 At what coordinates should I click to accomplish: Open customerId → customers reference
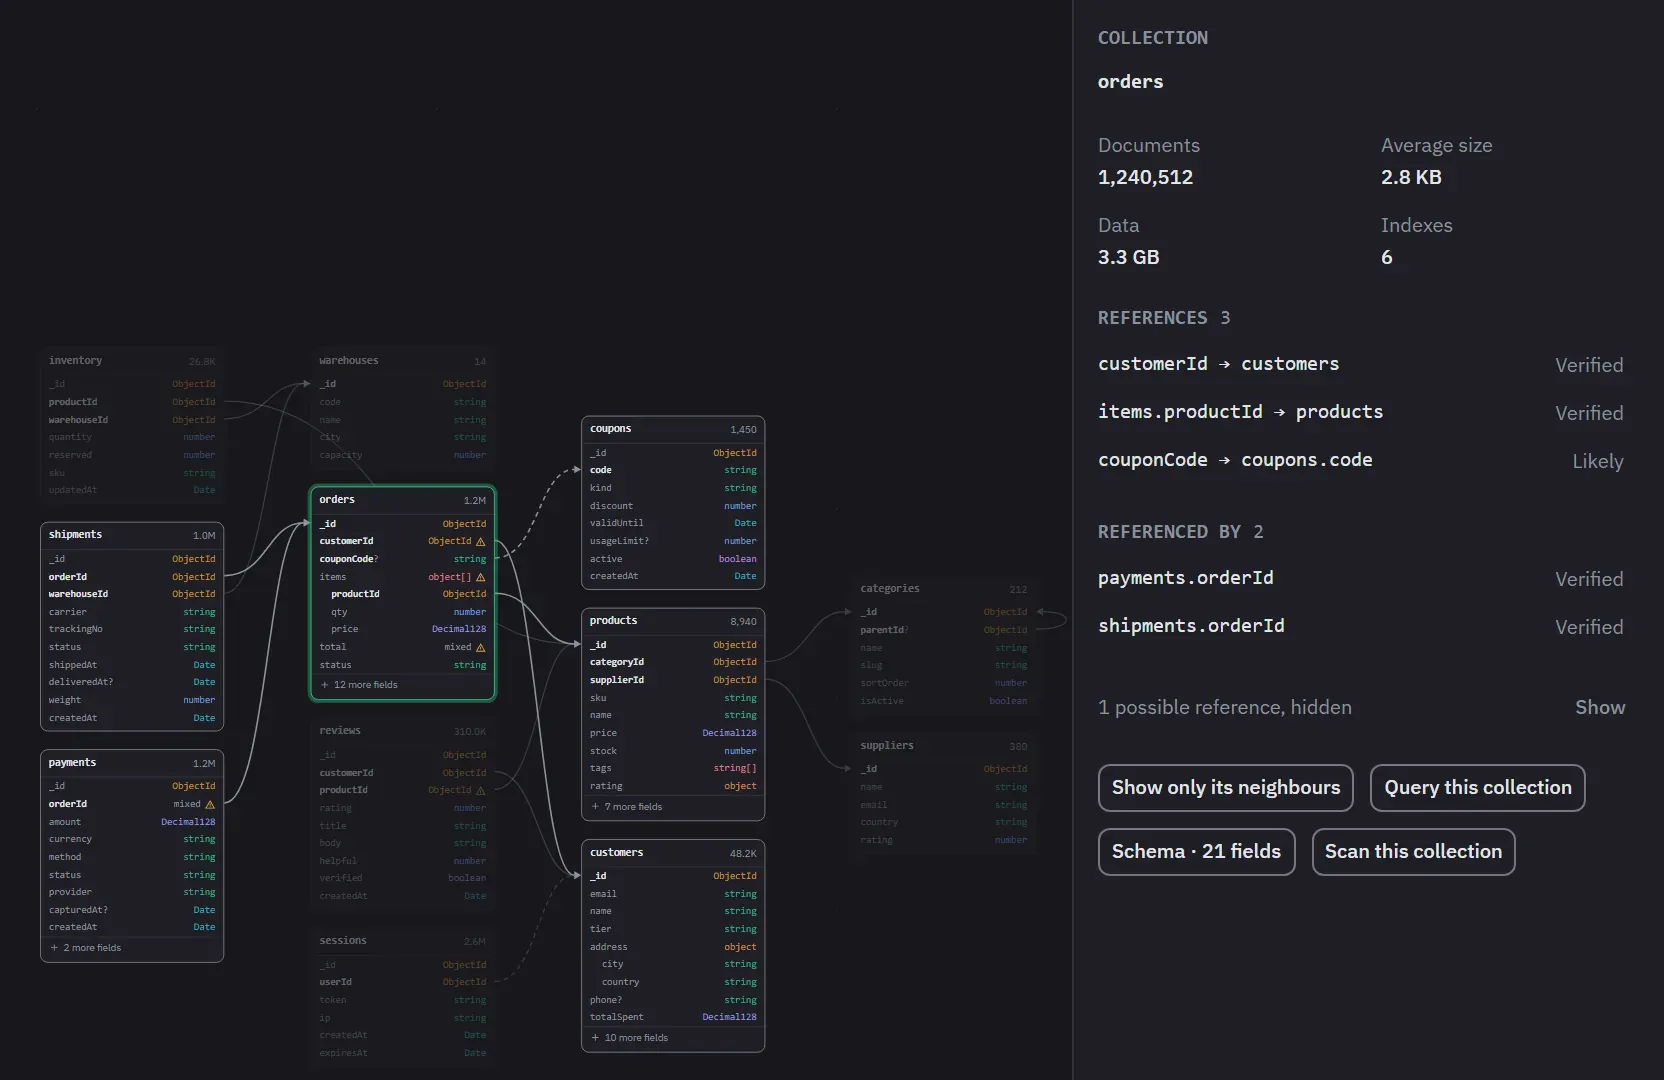1361,365
